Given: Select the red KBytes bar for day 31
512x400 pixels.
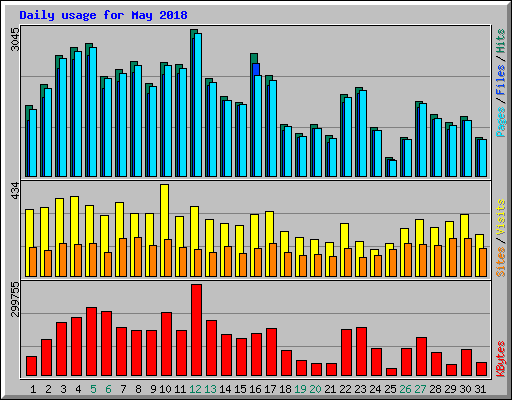Looking at the screenshot, I should 481,369.
